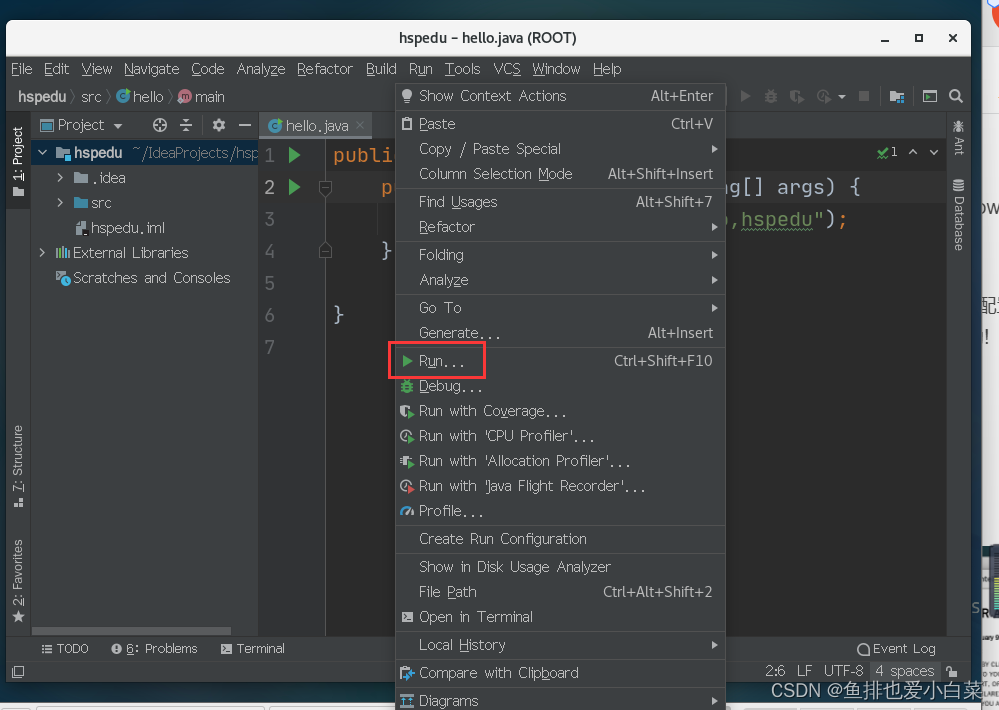Screen dimensions: 999x710
Task: Click the Locate/Select Opened File crosshair icon
Action: [x=160, y=125]
